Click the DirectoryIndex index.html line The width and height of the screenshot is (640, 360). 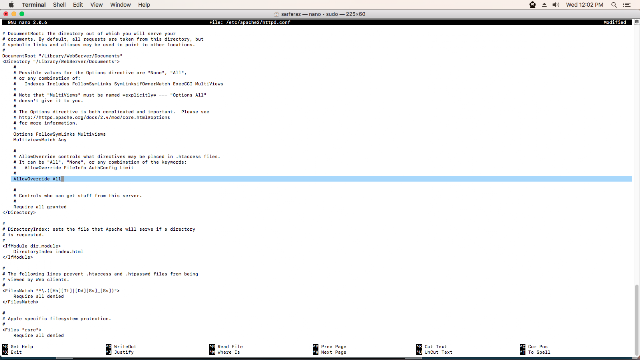(x=48, y=251)
